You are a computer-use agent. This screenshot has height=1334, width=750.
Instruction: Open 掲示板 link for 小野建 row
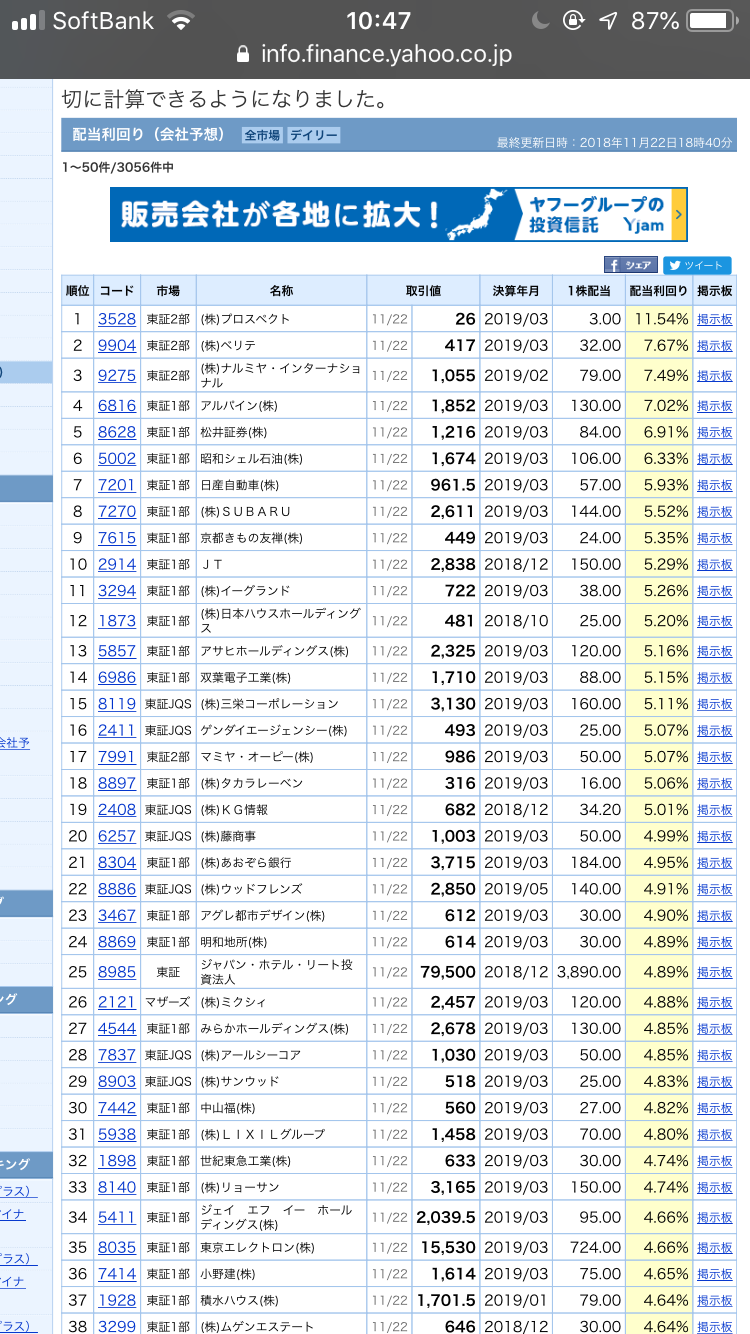coord(715,1275)
